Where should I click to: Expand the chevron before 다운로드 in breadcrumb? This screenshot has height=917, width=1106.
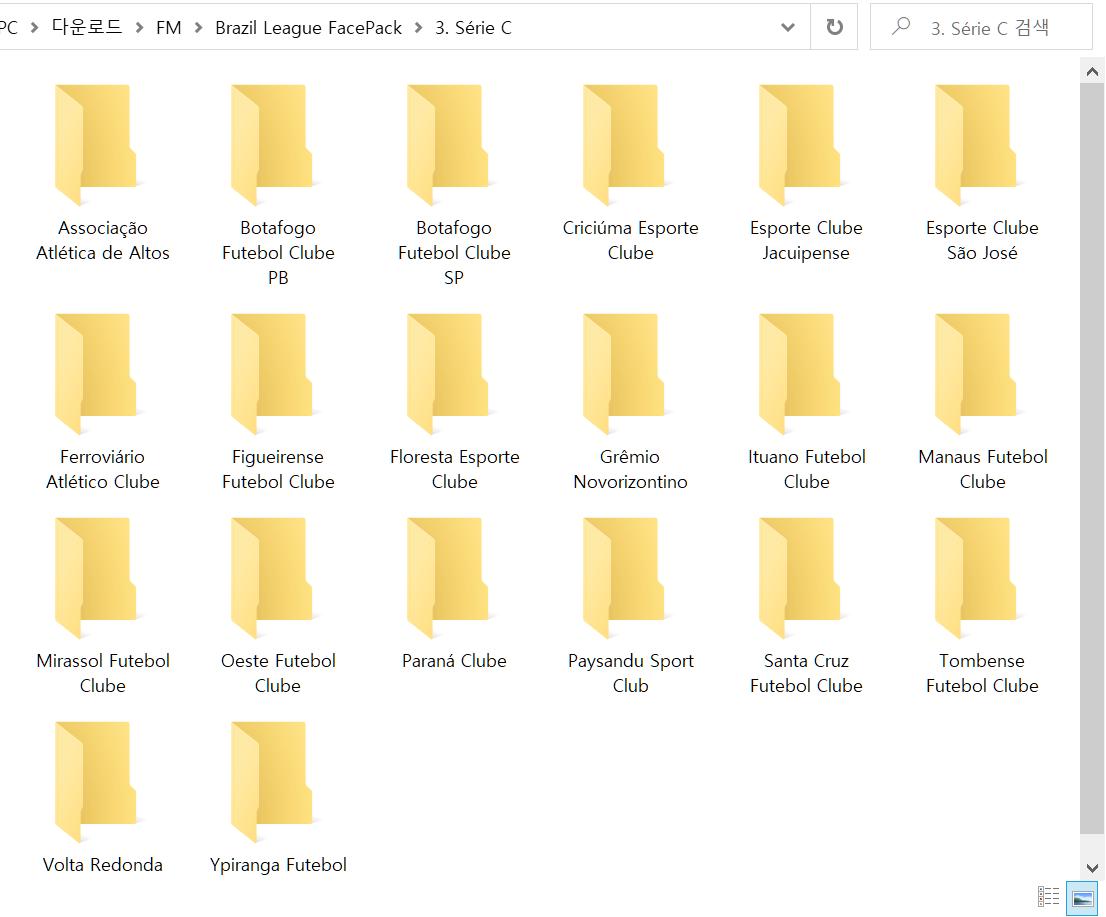[x=34, y=28]
